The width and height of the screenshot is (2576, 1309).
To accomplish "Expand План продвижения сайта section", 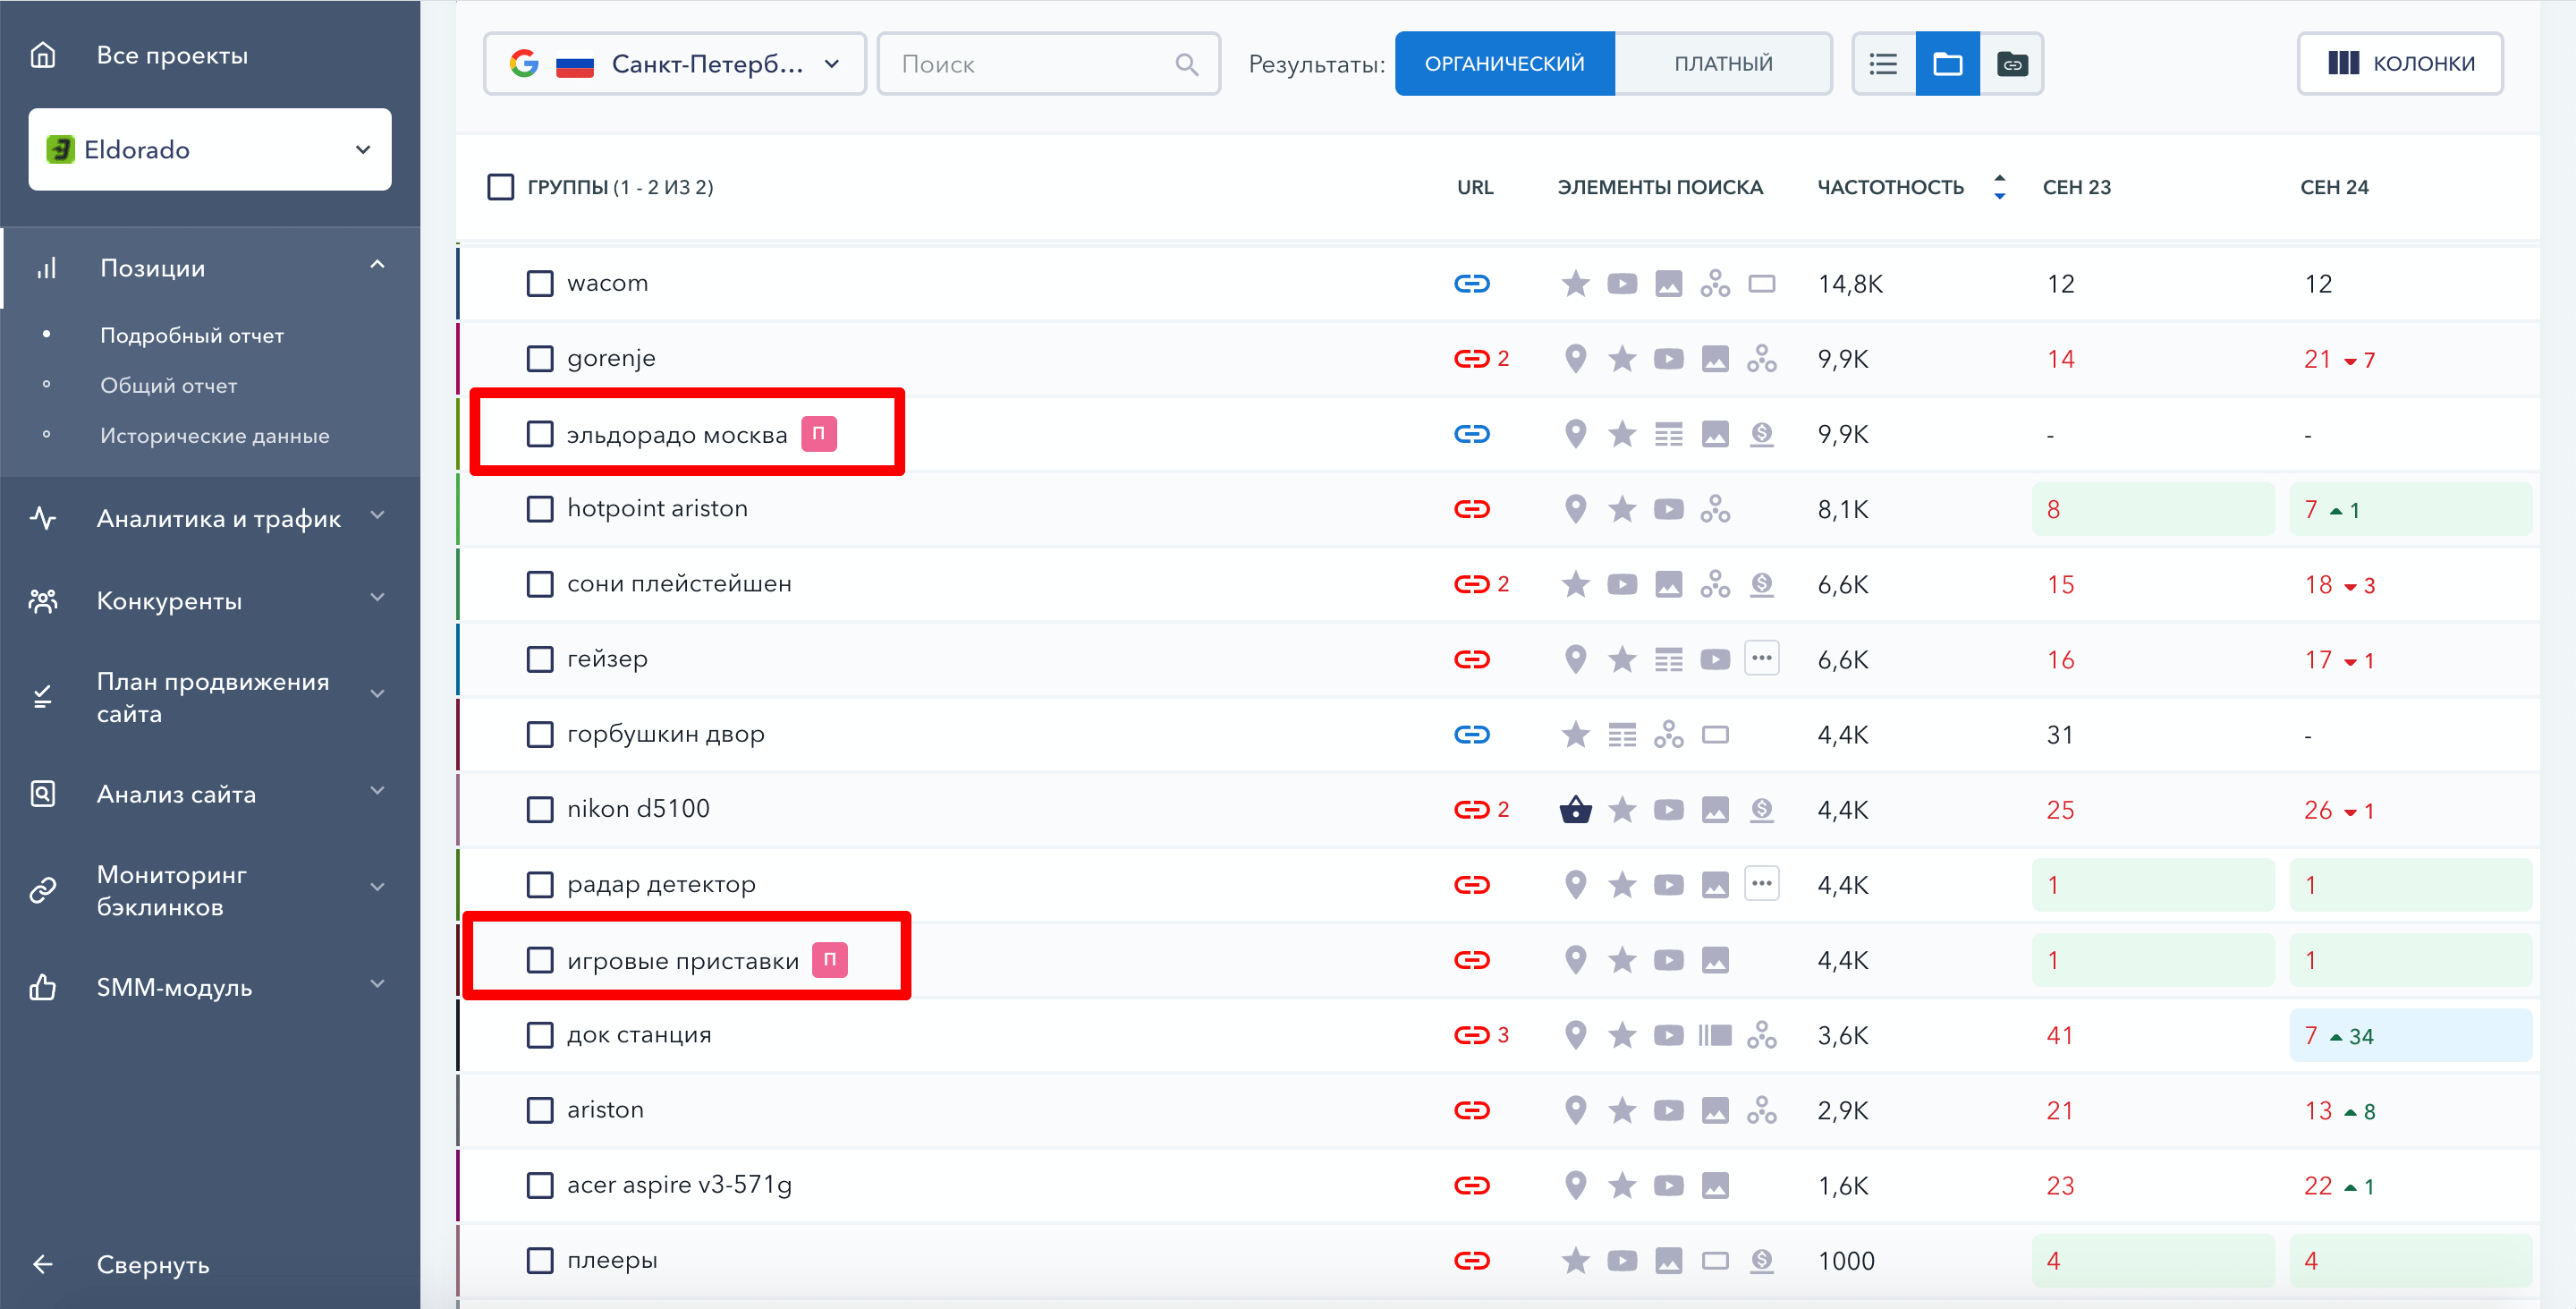I will point(377,694).
